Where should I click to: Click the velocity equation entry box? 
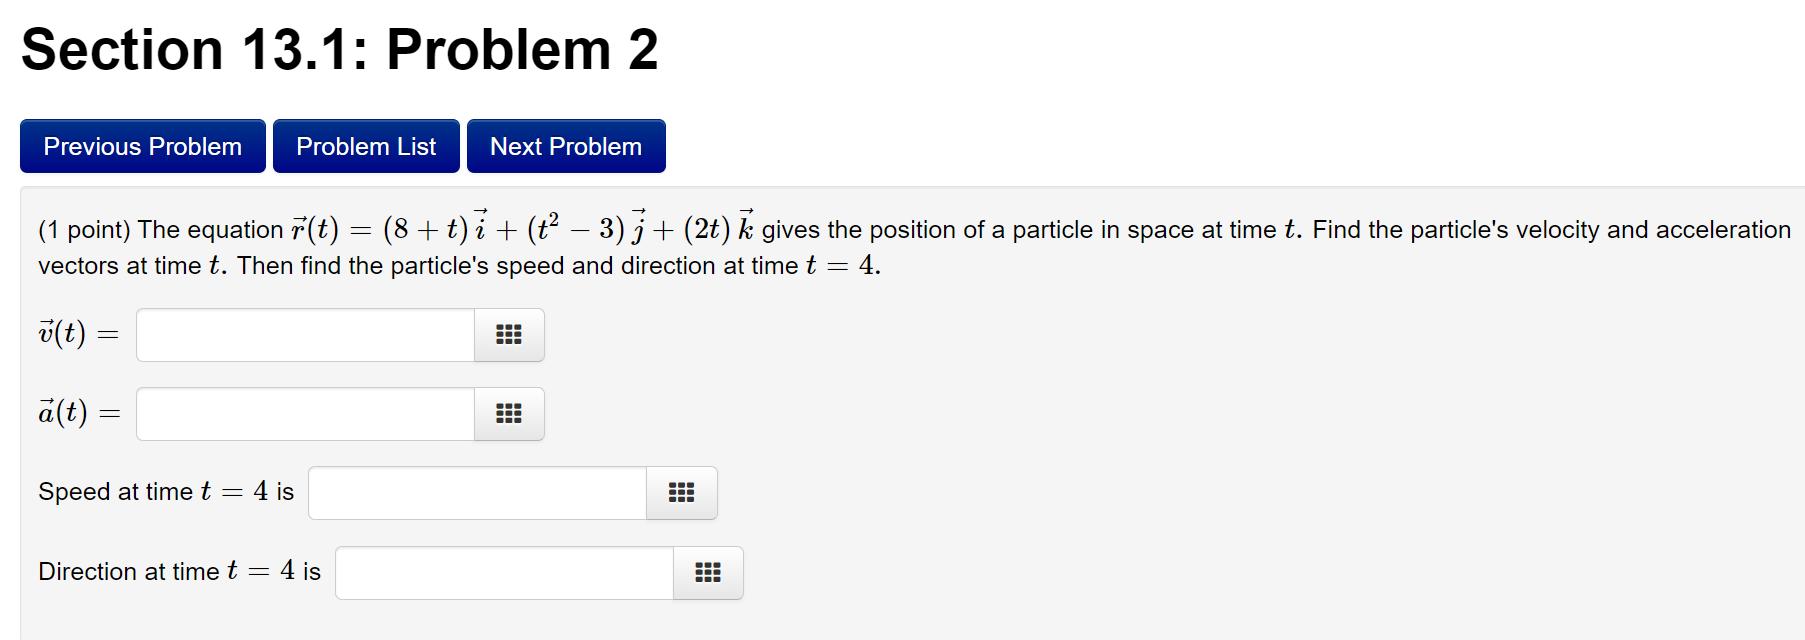click(x=300, y=335)
